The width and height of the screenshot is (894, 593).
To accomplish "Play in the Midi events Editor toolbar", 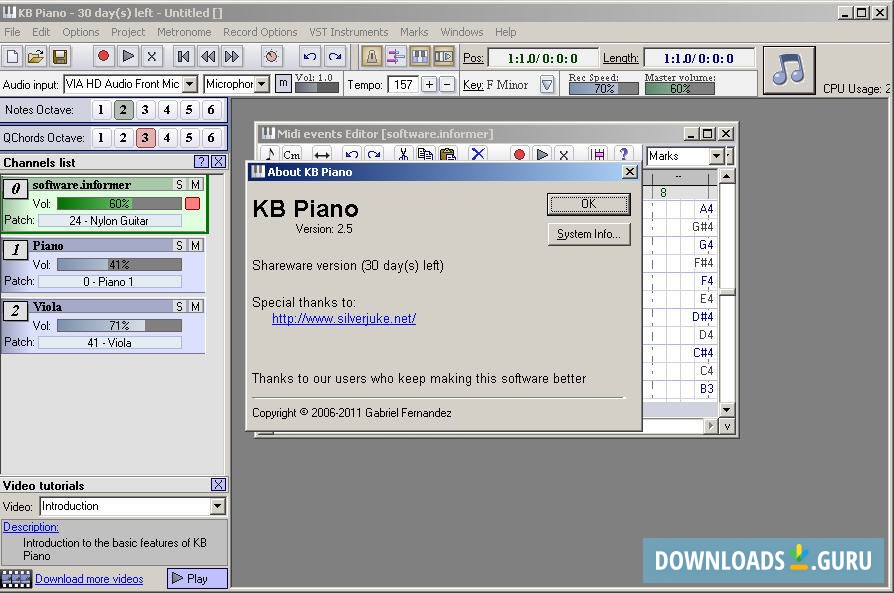I will (x=542, y=155).
